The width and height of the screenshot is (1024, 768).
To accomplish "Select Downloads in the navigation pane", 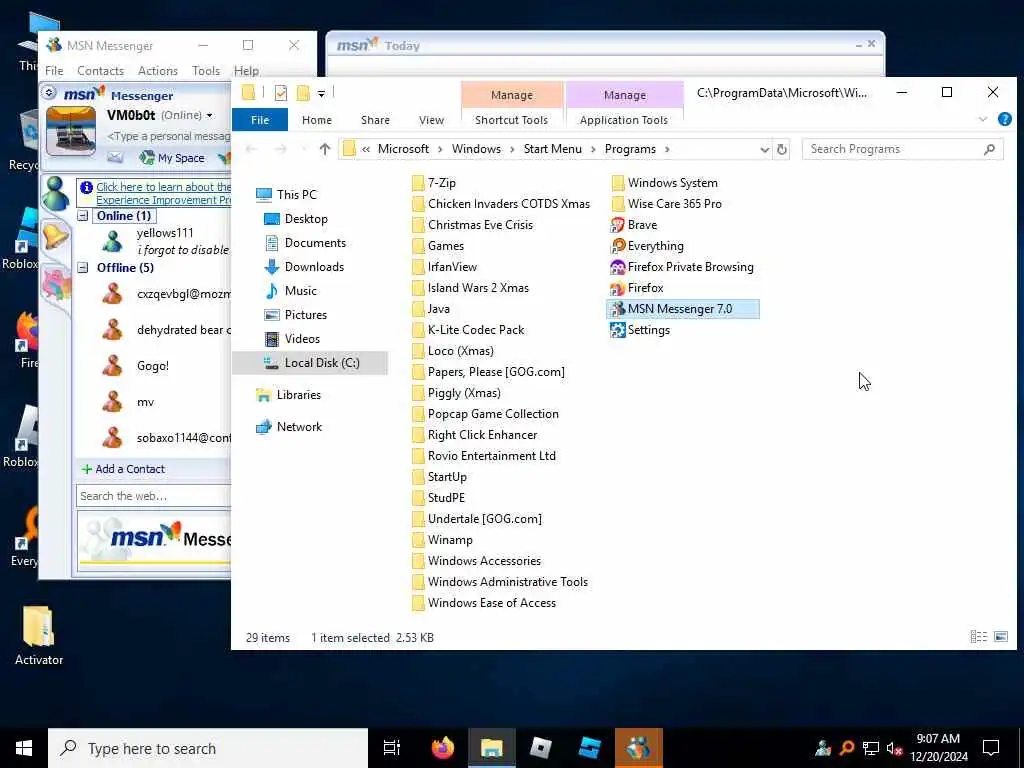I will [x=314, y=266].
